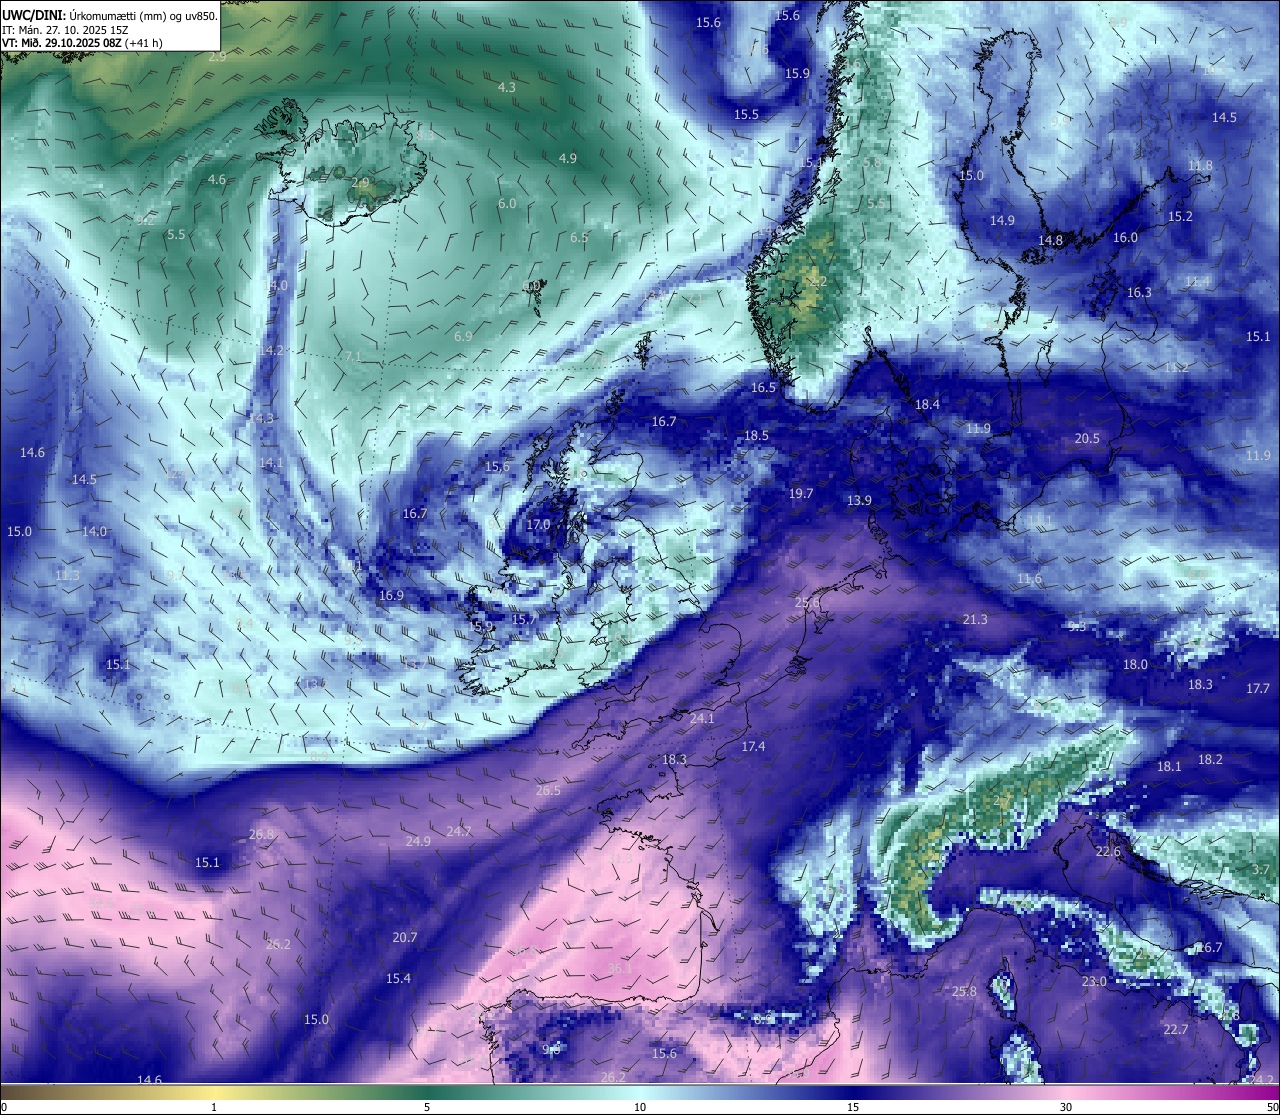Viewport: 1280px width, 1115px height.
Task: Click the 30 tick on the color scale
Action: 1066,1106
